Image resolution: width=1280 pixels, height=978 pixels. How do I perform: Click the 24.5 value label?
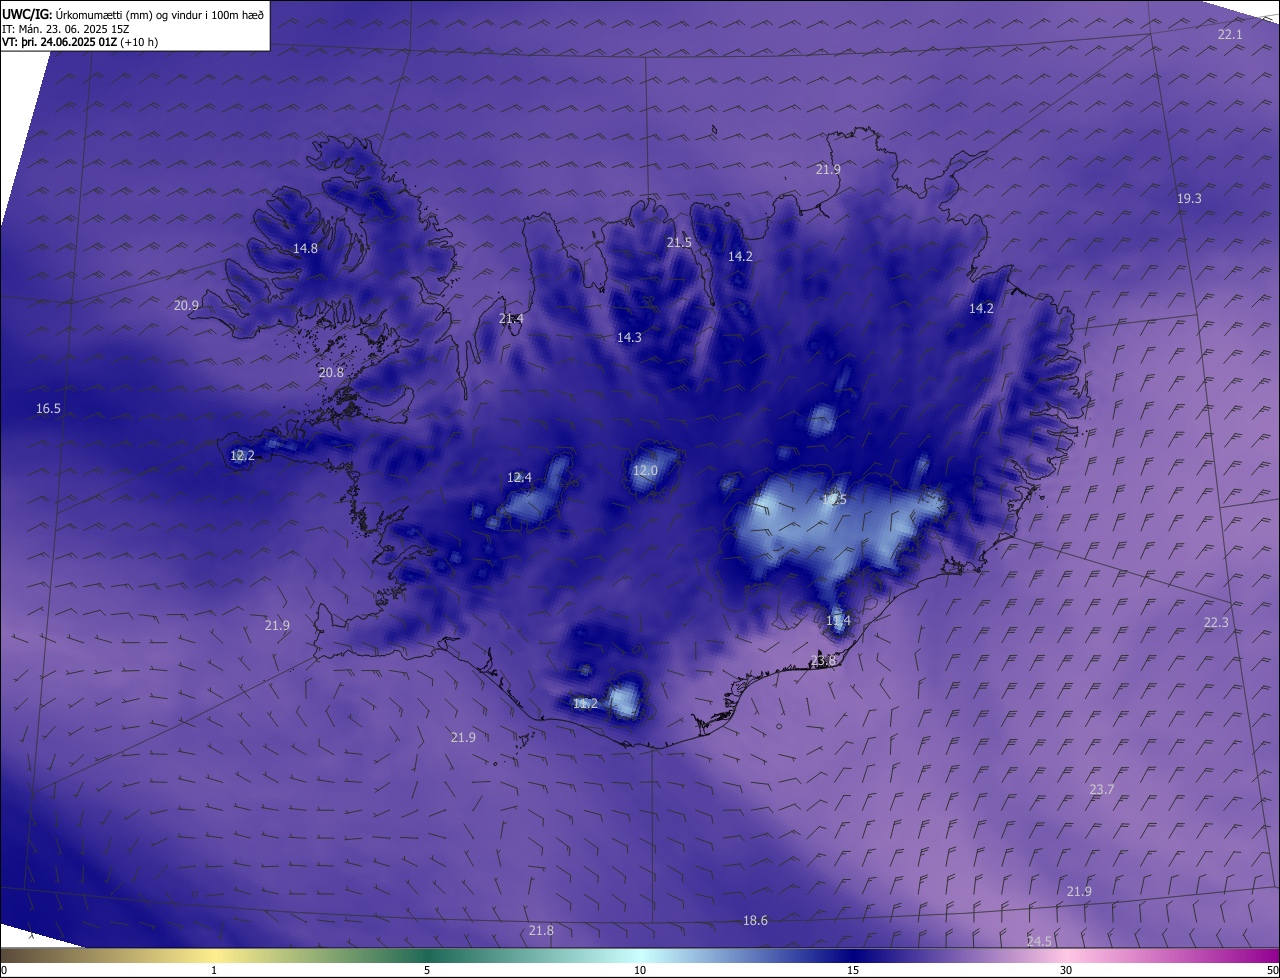tap(1039, 942)
